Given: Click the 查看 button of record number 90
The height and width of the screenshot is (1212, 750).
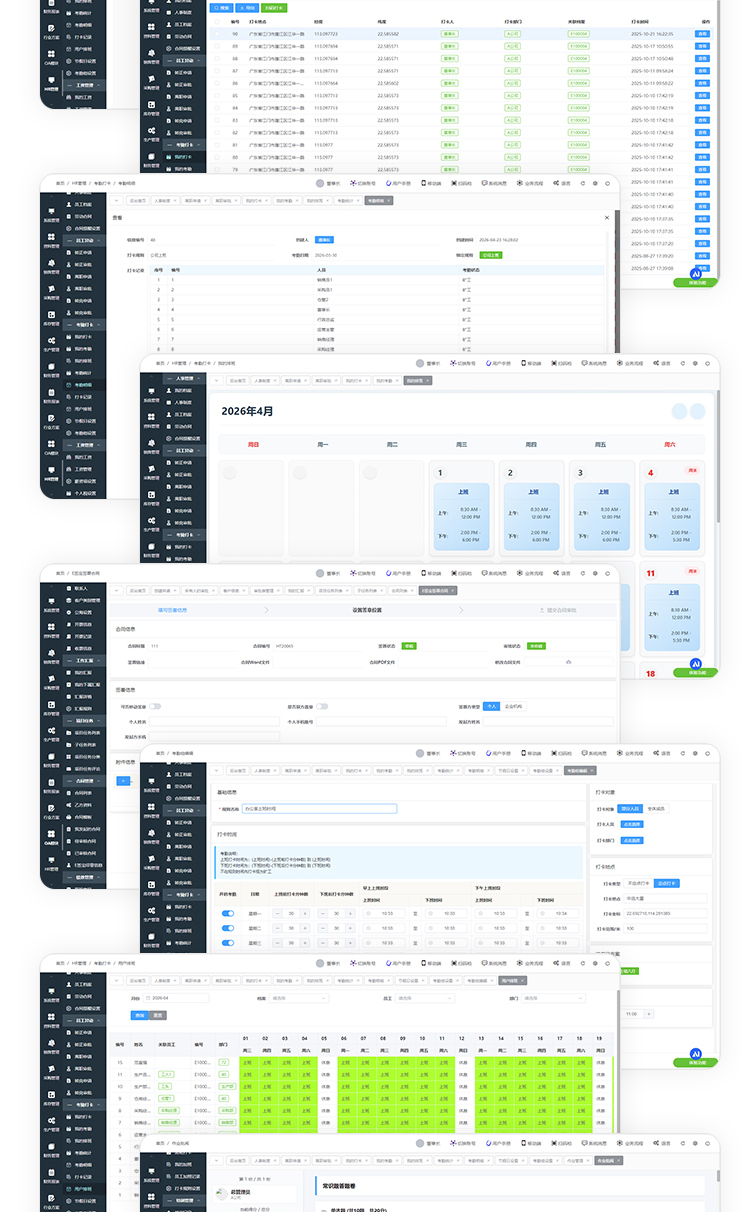Looking at the screenshot, I should coord(702,33).
